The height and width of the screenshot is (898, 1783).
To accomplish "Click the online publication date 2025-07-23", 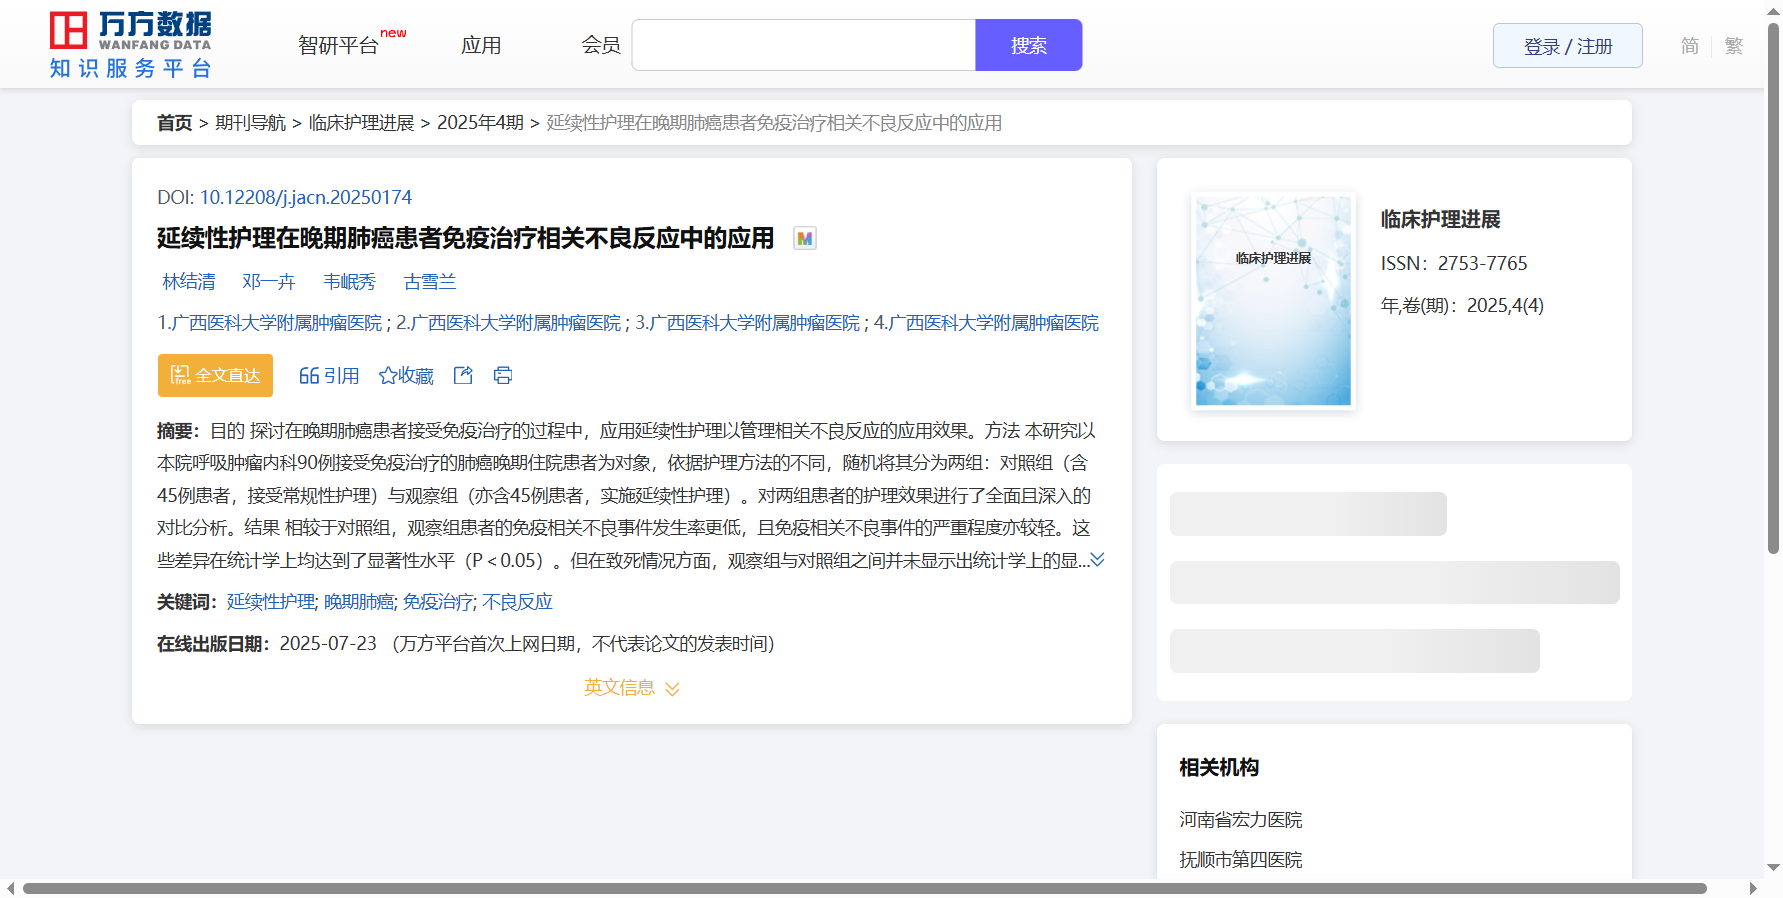I will (x=328, y=644).
